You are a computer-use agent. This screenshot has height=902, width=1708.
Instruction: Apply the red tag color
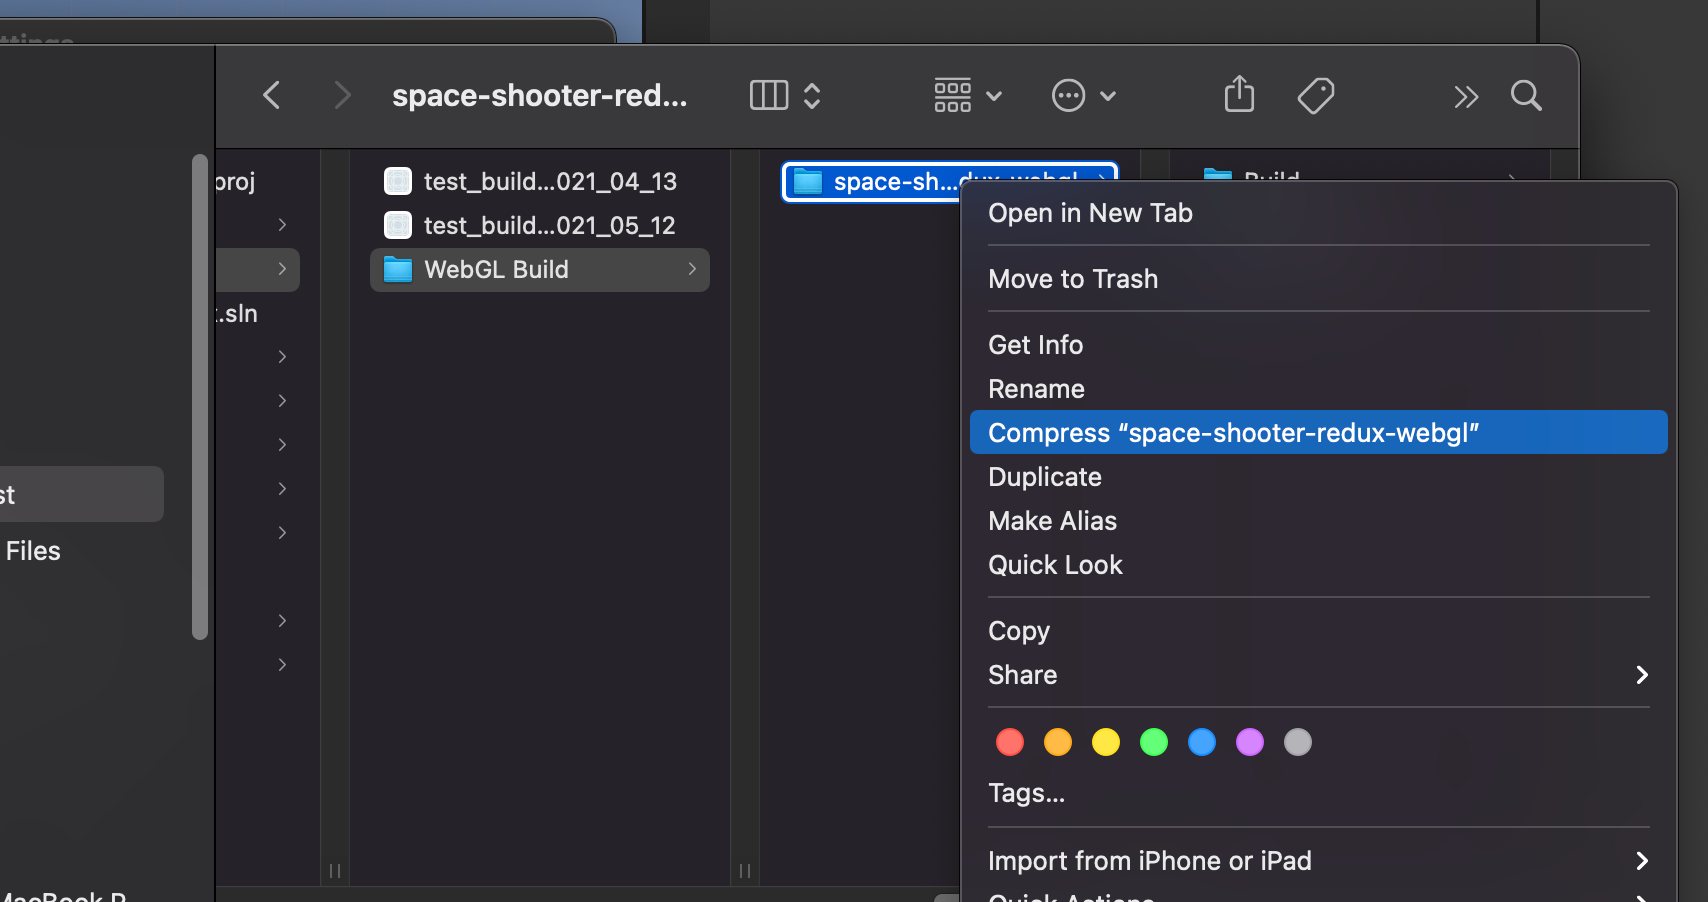coord(1010,742)
